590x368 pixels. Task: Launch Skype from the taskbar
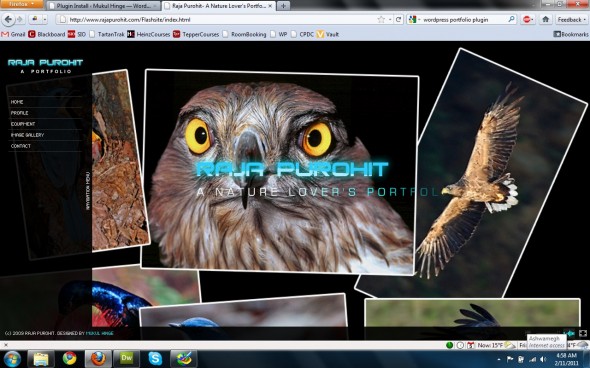coord(155,359)
